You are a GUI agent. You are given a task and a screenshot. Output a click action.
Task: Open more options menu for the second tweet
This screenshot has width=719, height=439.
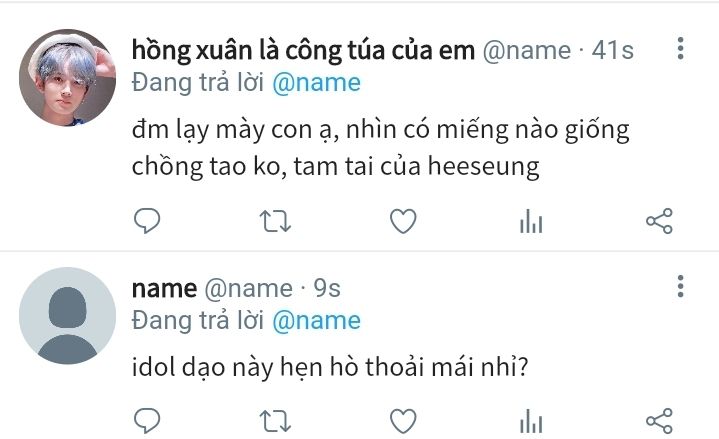pyautogui.click(x=680, y=286)
